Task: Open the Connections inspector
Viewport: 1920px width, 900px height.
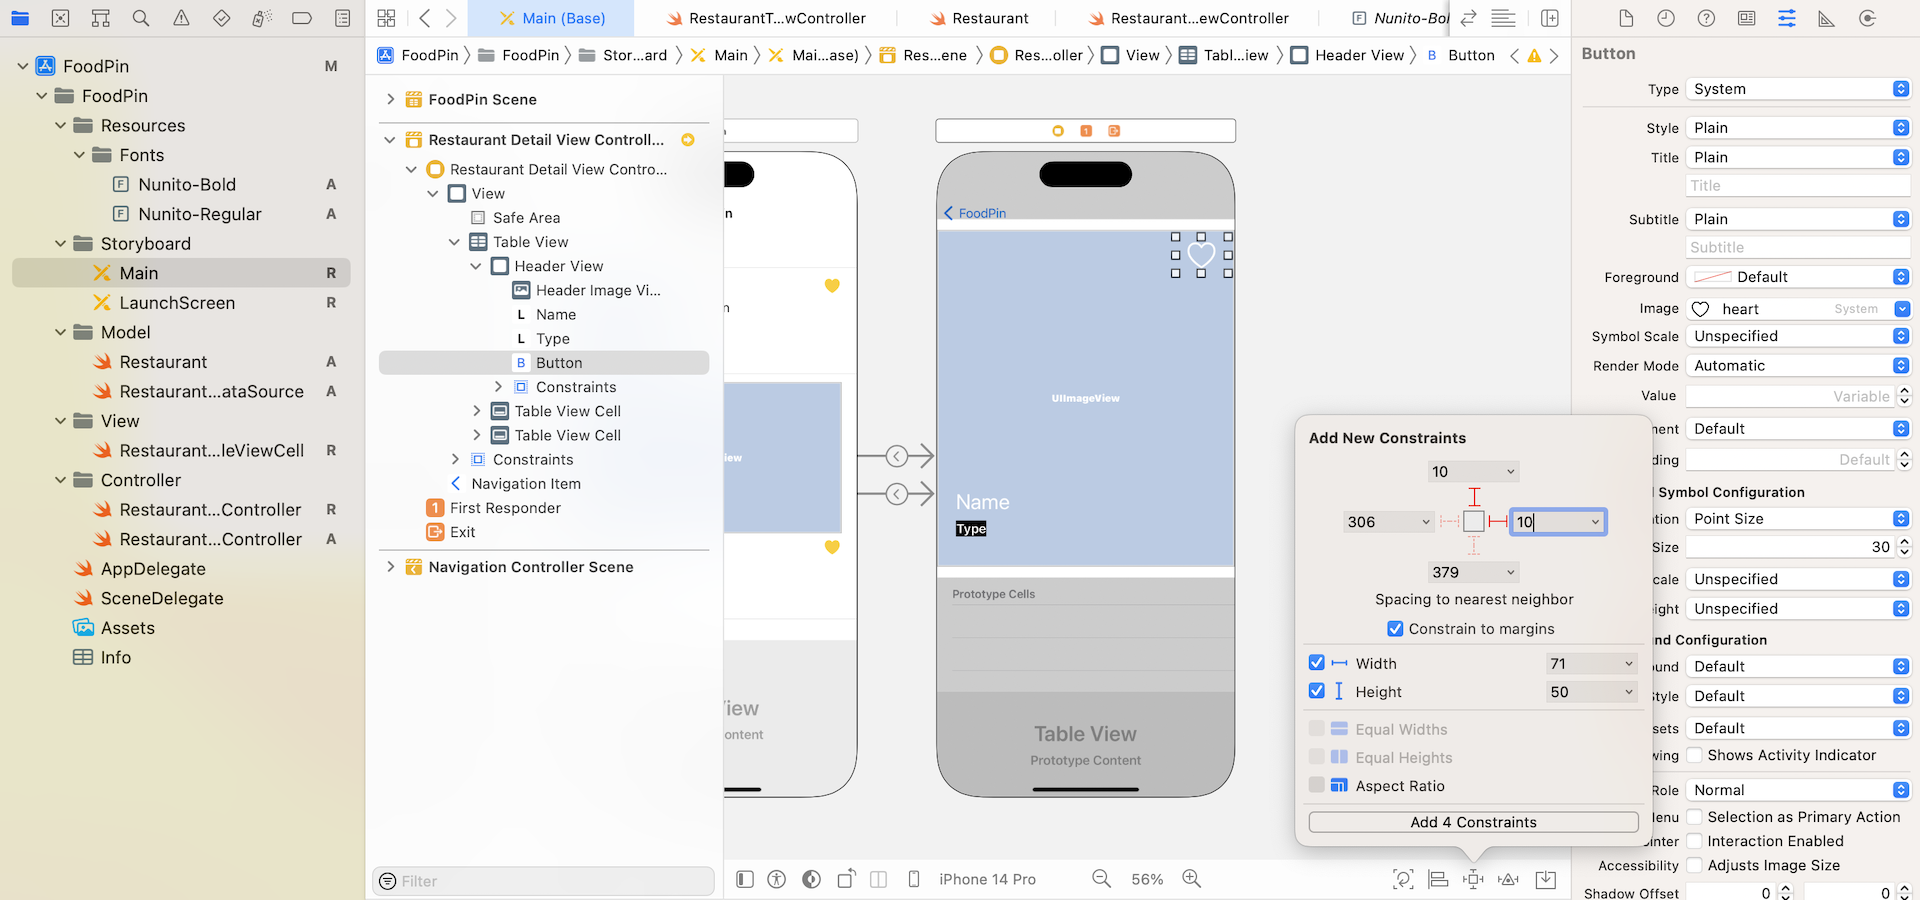Action: tap(1866, 18)
